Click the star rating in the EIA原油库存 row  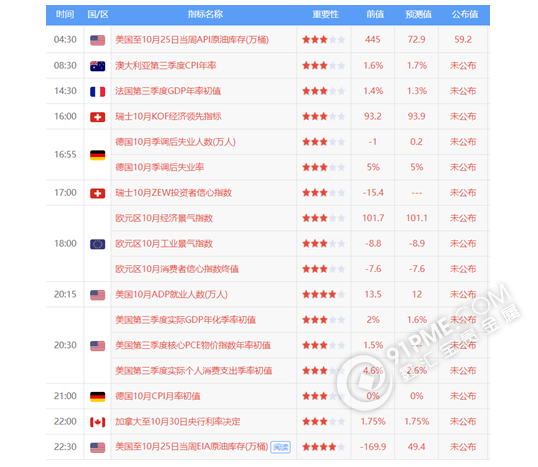pos(323,447)
